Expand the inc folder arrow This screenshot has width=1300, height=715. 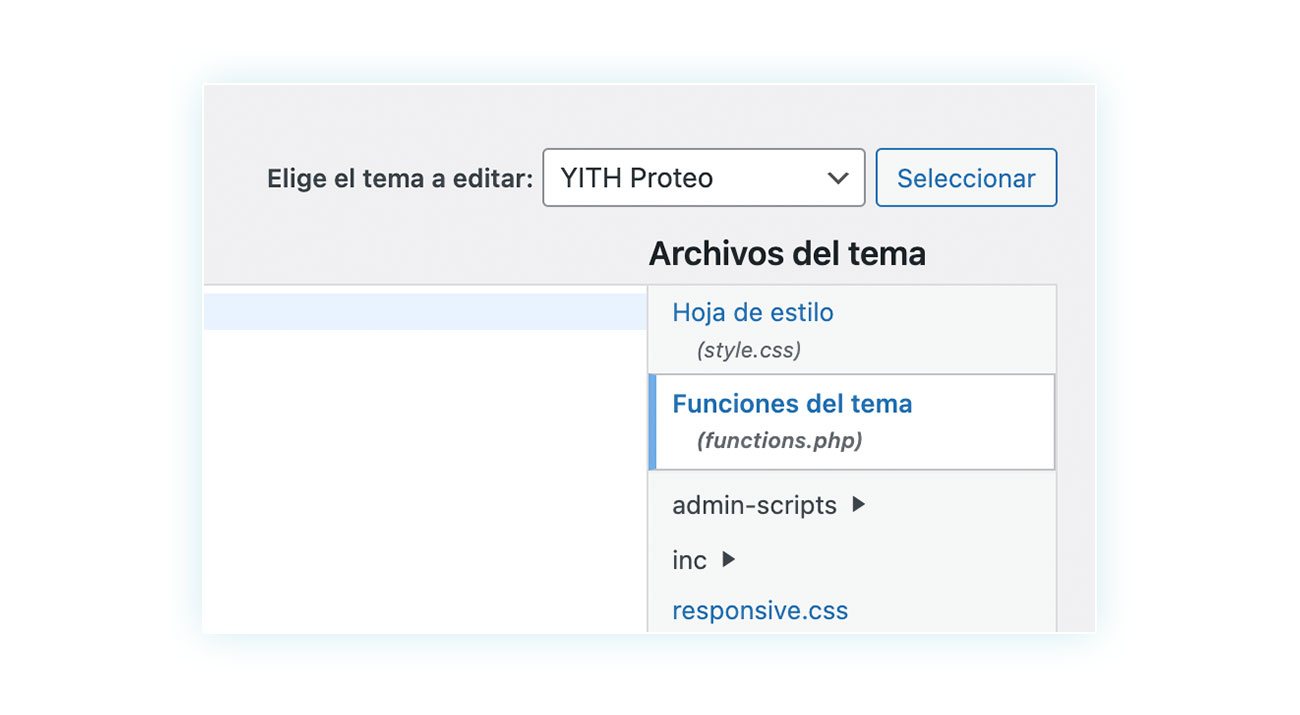pyautogui.click(x=729, y=560)
